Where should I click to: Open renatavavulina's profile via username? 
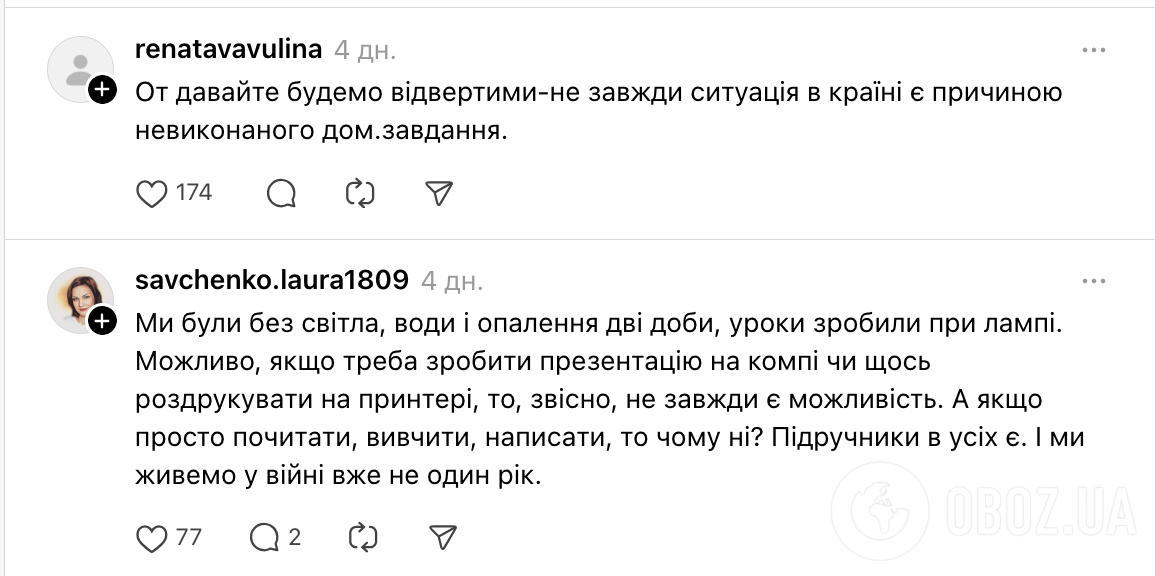click(x=229, y=48)
